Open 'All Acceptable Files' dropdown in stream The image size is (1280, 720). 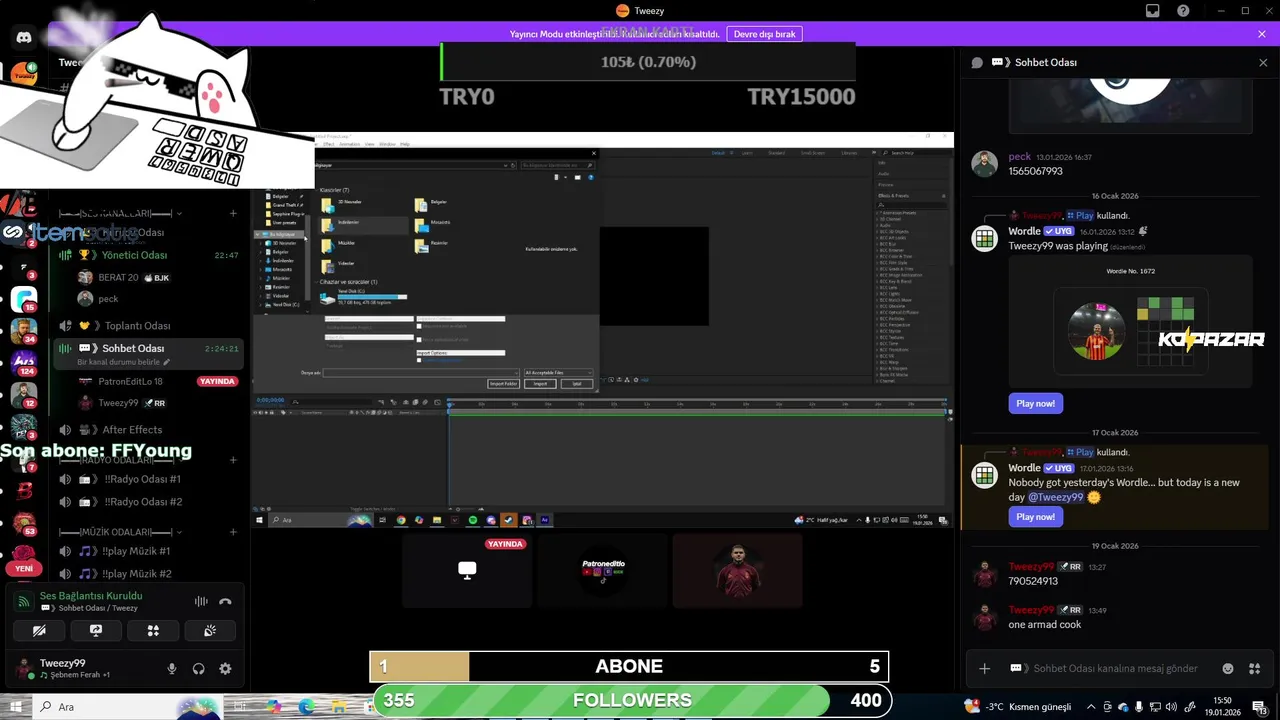[x=558, y=372]
